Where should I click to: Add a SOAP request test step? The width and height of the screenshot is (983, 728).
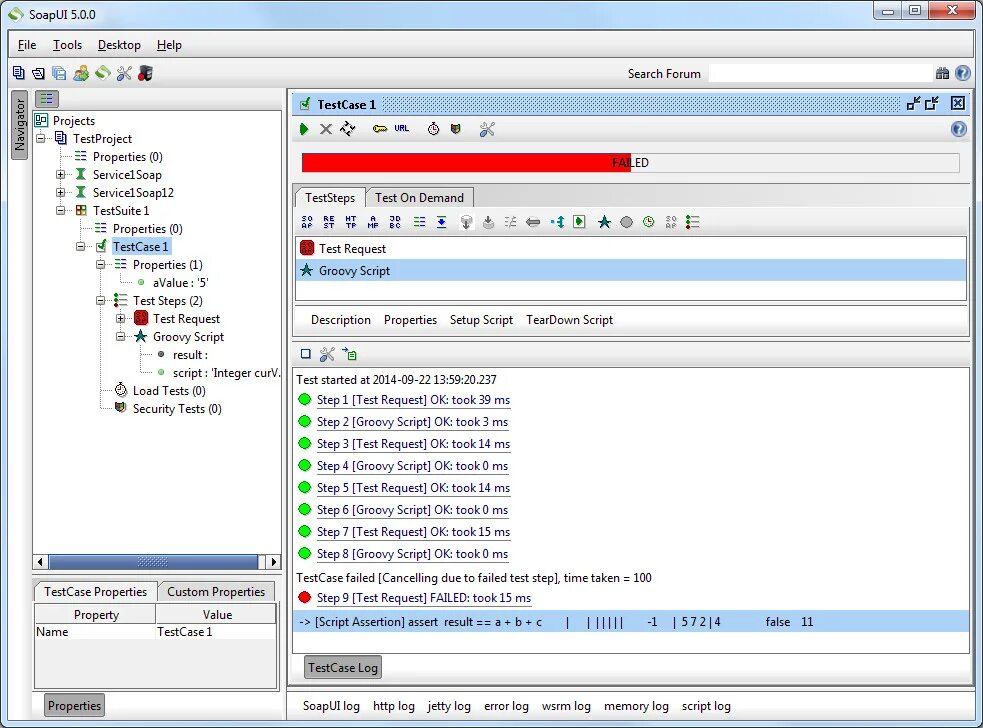tap(307, 222)
